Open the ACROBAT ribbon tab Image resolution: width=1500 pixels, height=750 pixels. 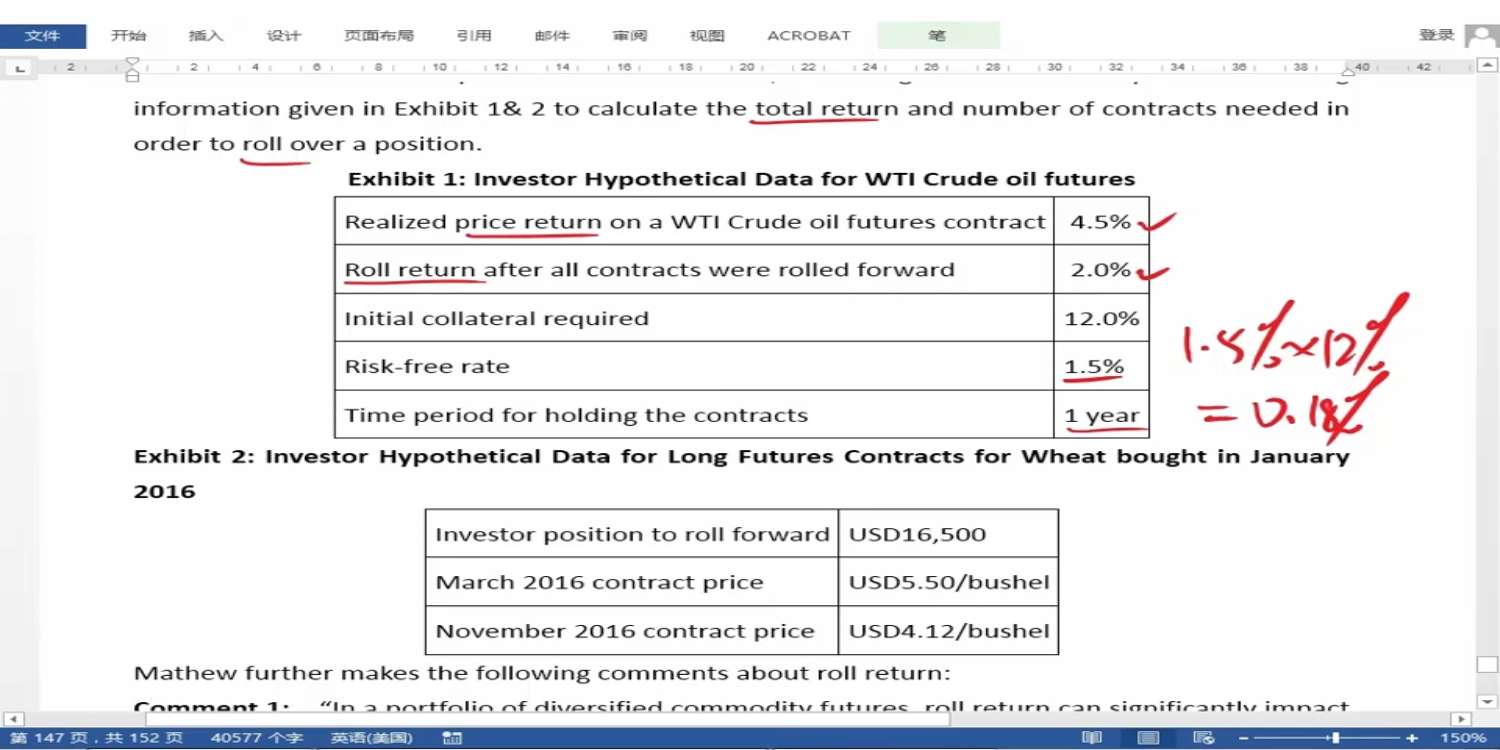809,36
